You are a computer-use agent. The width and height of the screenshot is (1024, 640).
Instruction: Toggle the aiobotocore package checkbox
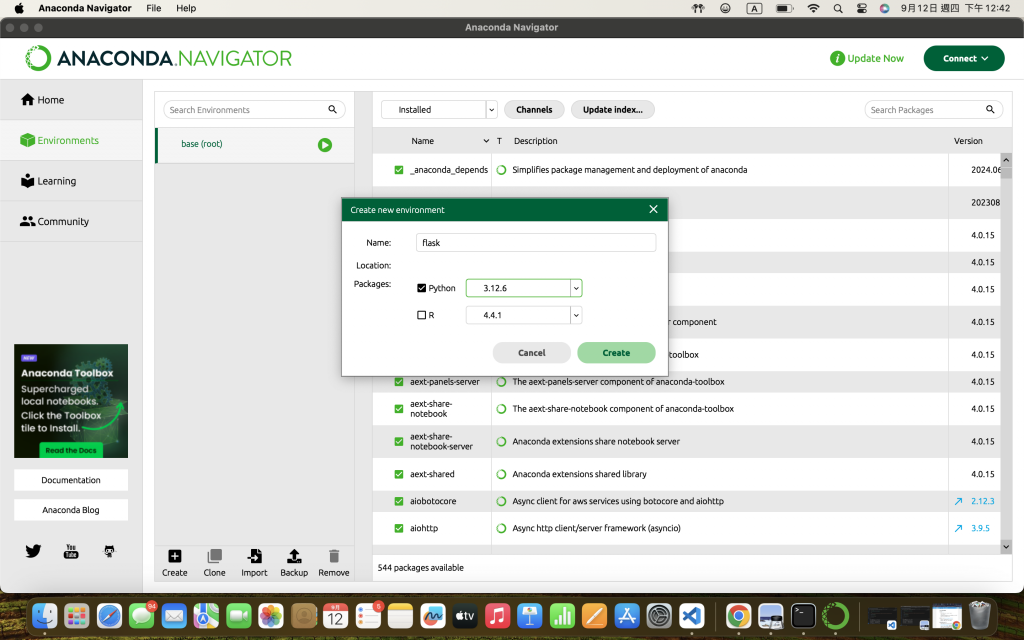[398, 502]
